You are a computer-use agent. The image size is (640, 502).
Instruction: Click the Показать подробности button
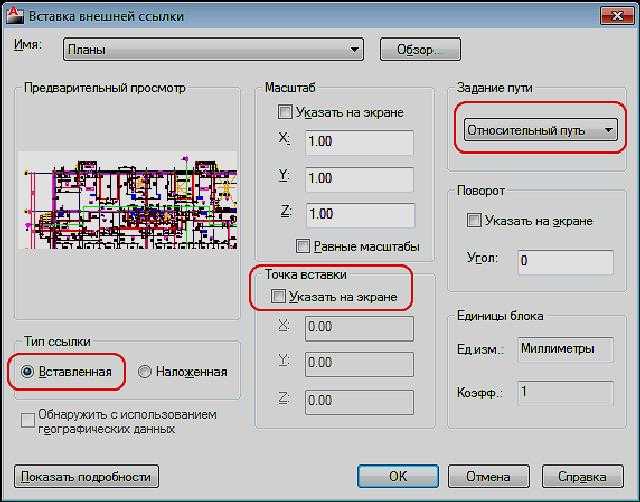86,476
